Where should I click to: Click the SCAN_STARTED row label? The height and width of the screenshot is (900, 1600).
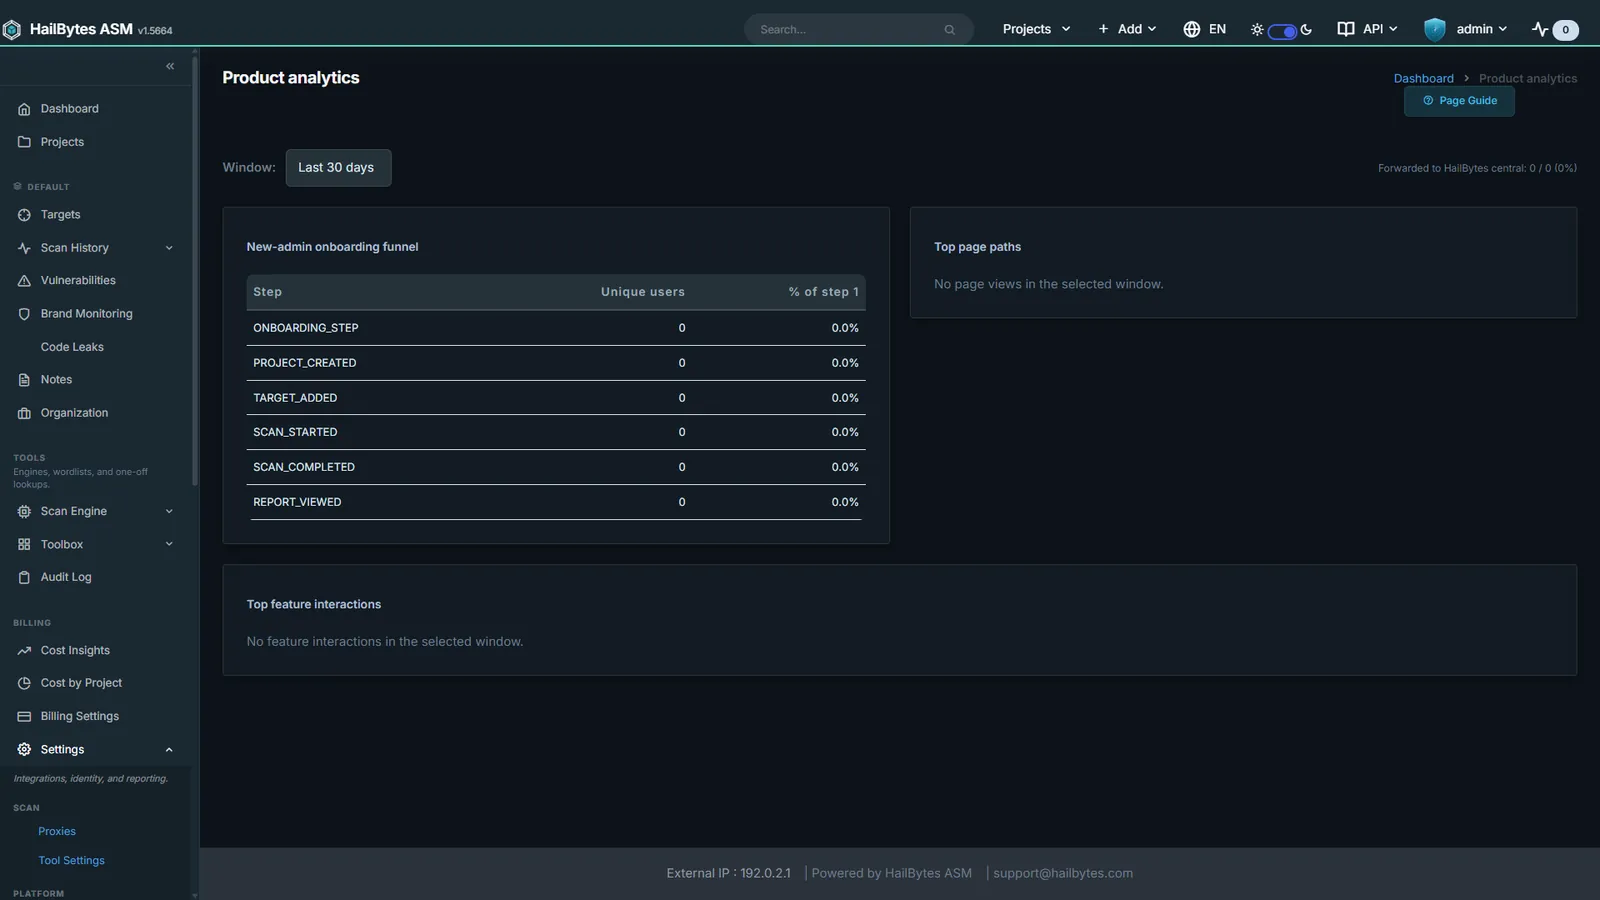(x=295, y=432)
